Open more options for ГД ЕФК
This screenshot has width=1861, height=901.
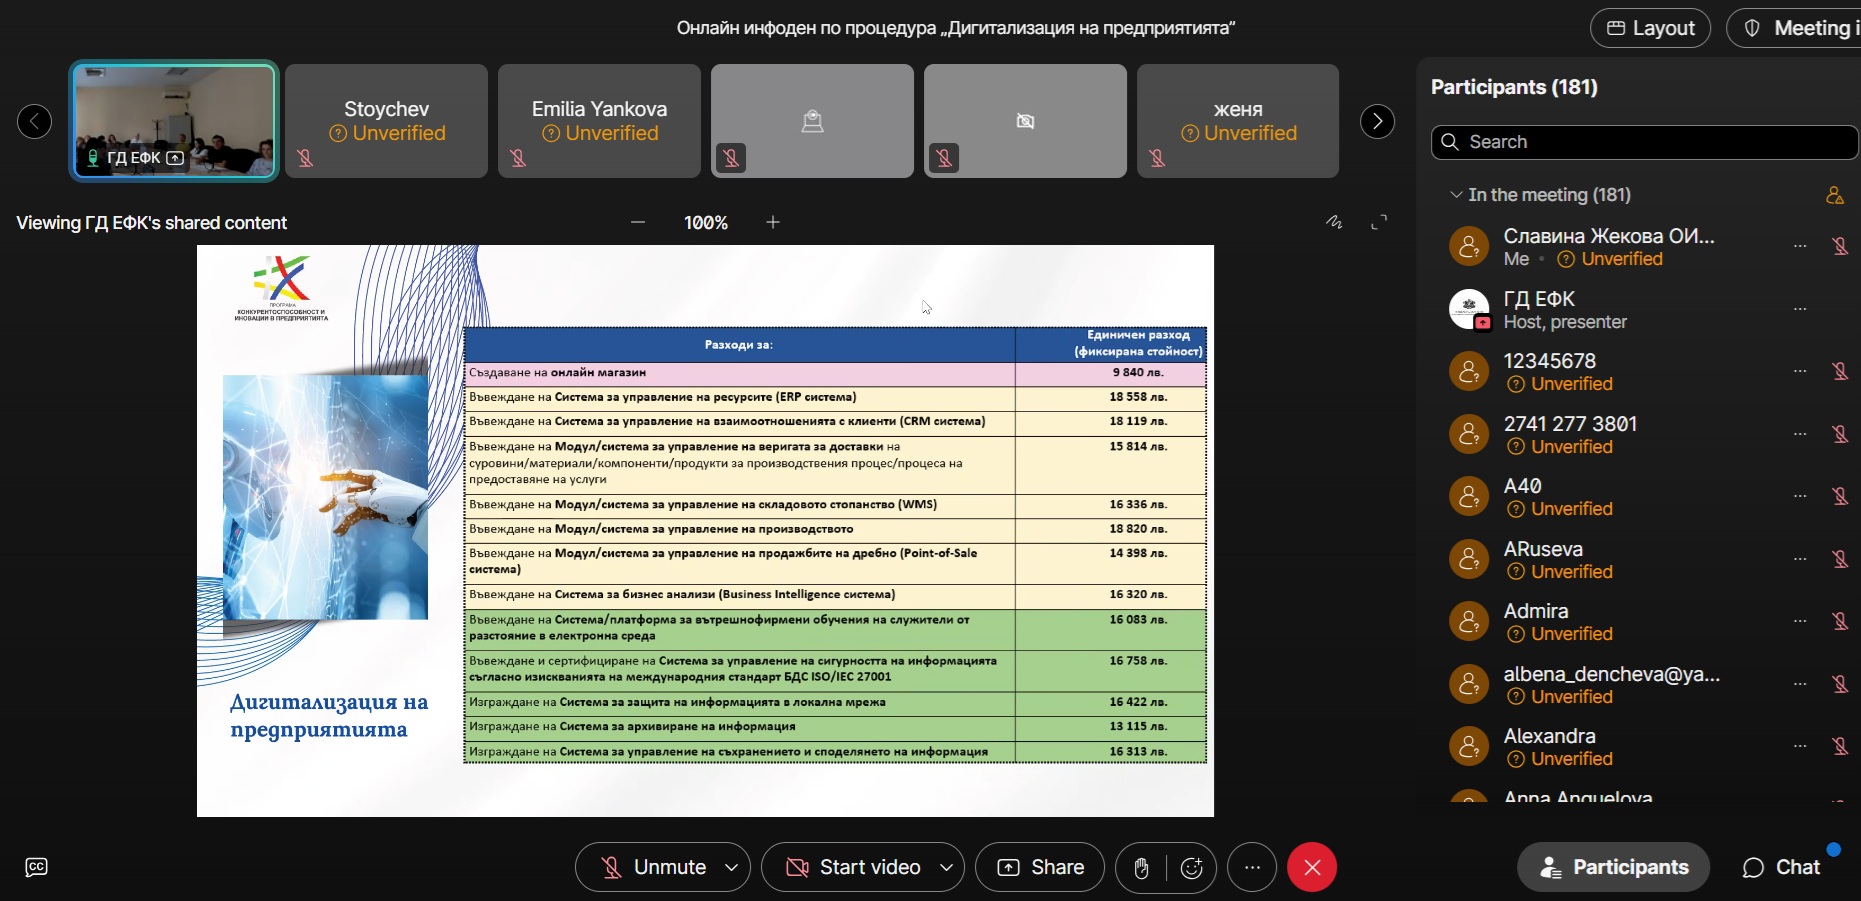click(x=1800, y=309)
